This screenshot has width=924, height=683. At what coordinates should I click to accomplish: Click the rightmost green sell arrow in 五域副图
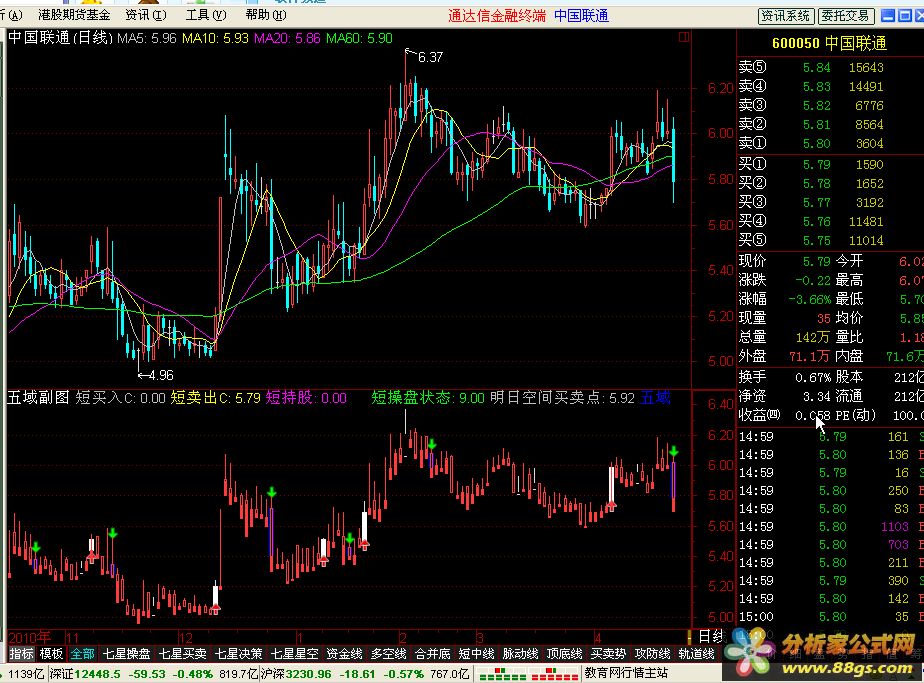coord(674,452)
